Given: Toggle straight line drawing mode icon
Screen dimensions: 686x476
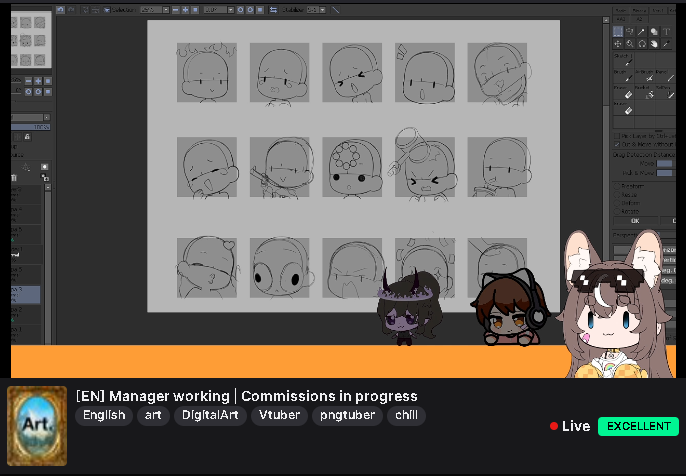Looking at the screenshot, I should (336, 10).
